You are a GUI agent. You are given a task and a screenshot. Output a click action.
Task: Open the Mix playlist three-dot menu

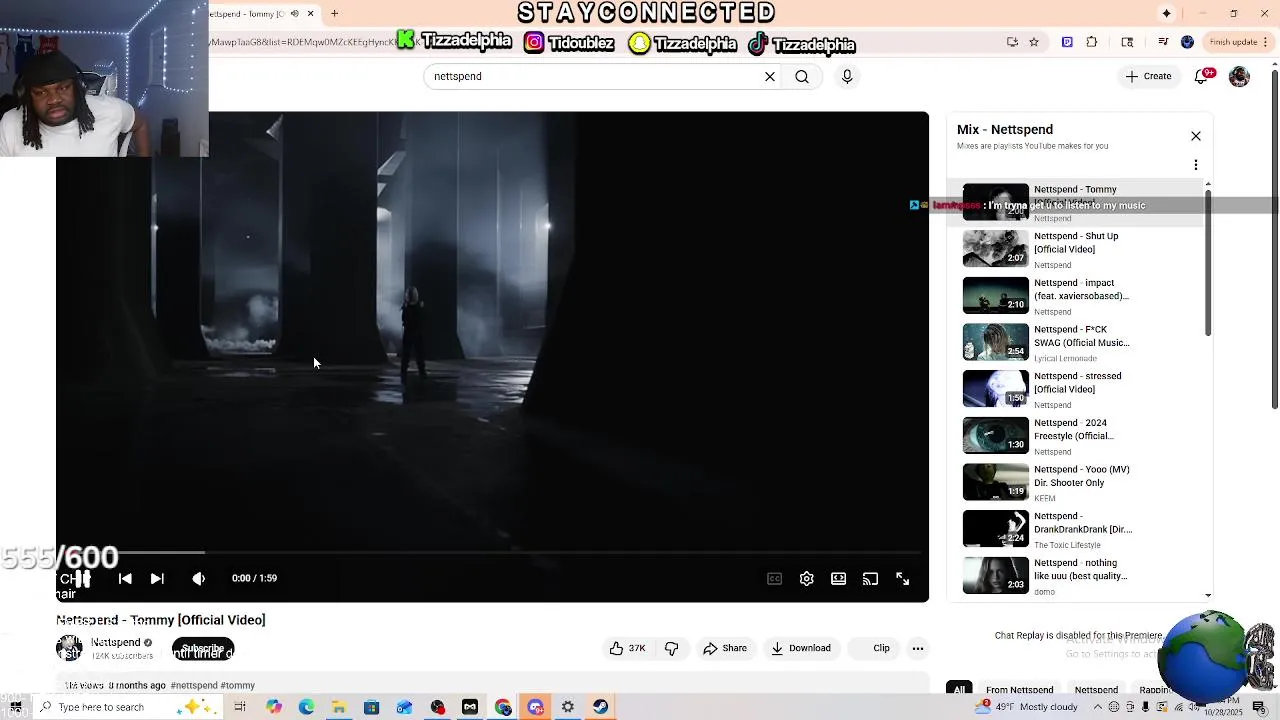point(1195,165)
